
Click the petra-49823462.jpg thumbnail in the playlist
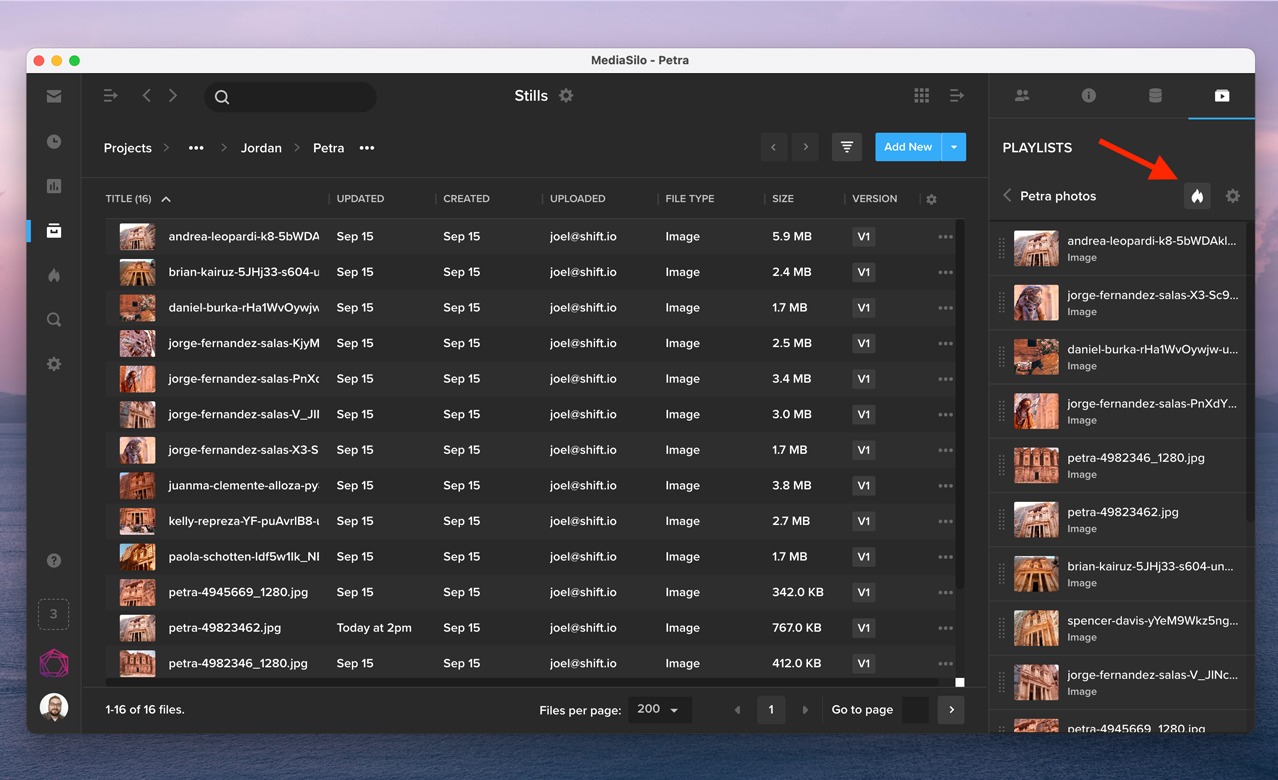1035,520
